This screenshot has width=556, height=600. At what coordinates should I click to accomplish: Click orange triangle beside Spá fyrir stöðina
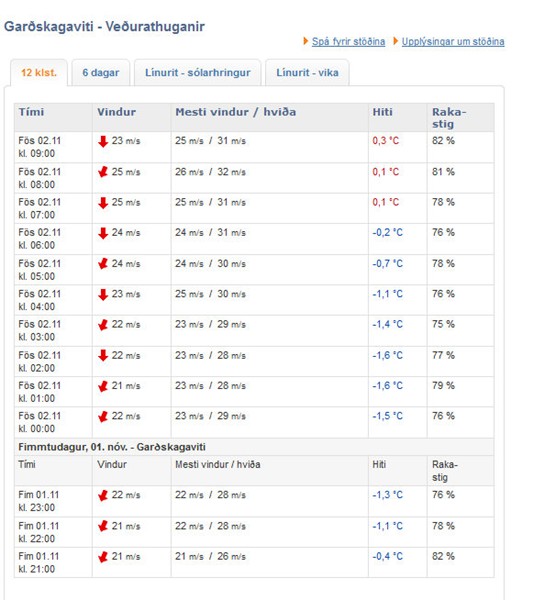(305, 41)
